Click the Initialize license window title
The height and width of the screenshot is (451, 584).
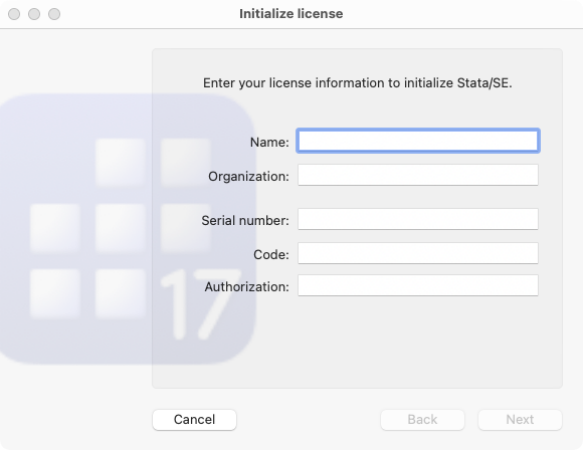point(291,14)
